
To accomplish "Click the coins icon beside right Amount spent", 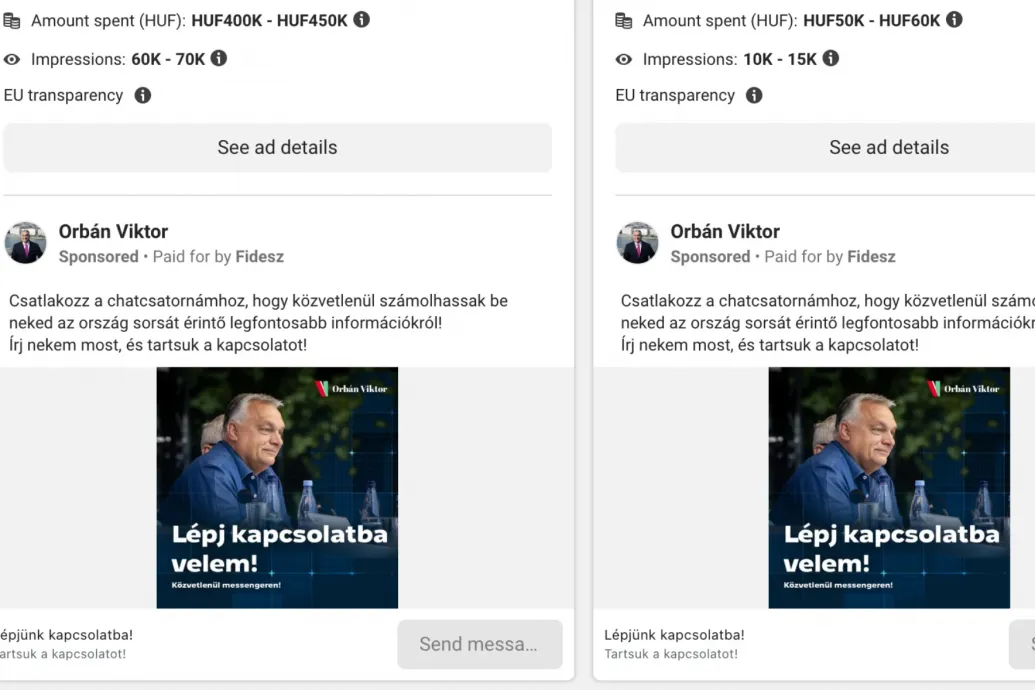I will [x=624, y=21].
